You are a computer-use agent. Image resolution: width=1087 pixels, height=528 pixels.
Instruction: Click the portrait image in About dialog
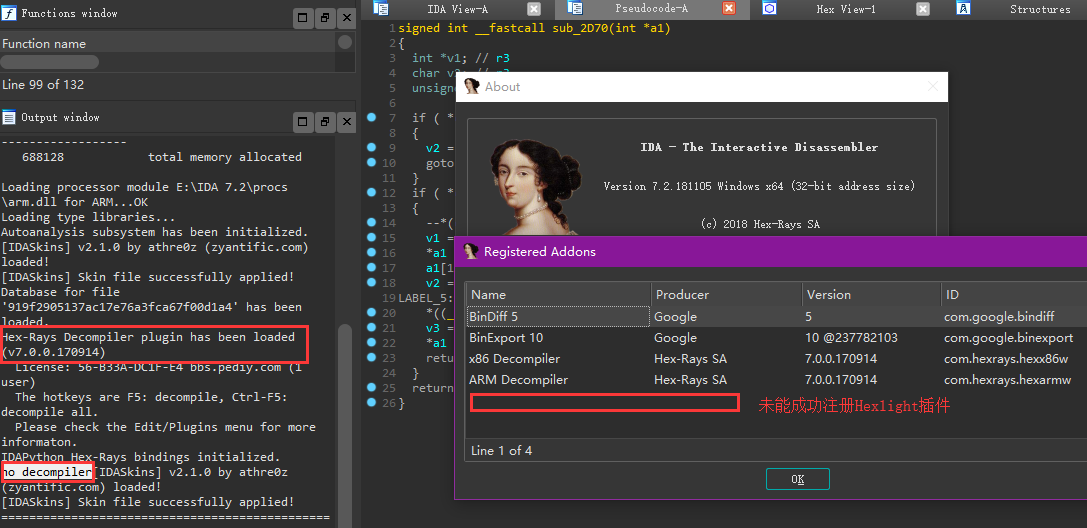tap(534, 187)
